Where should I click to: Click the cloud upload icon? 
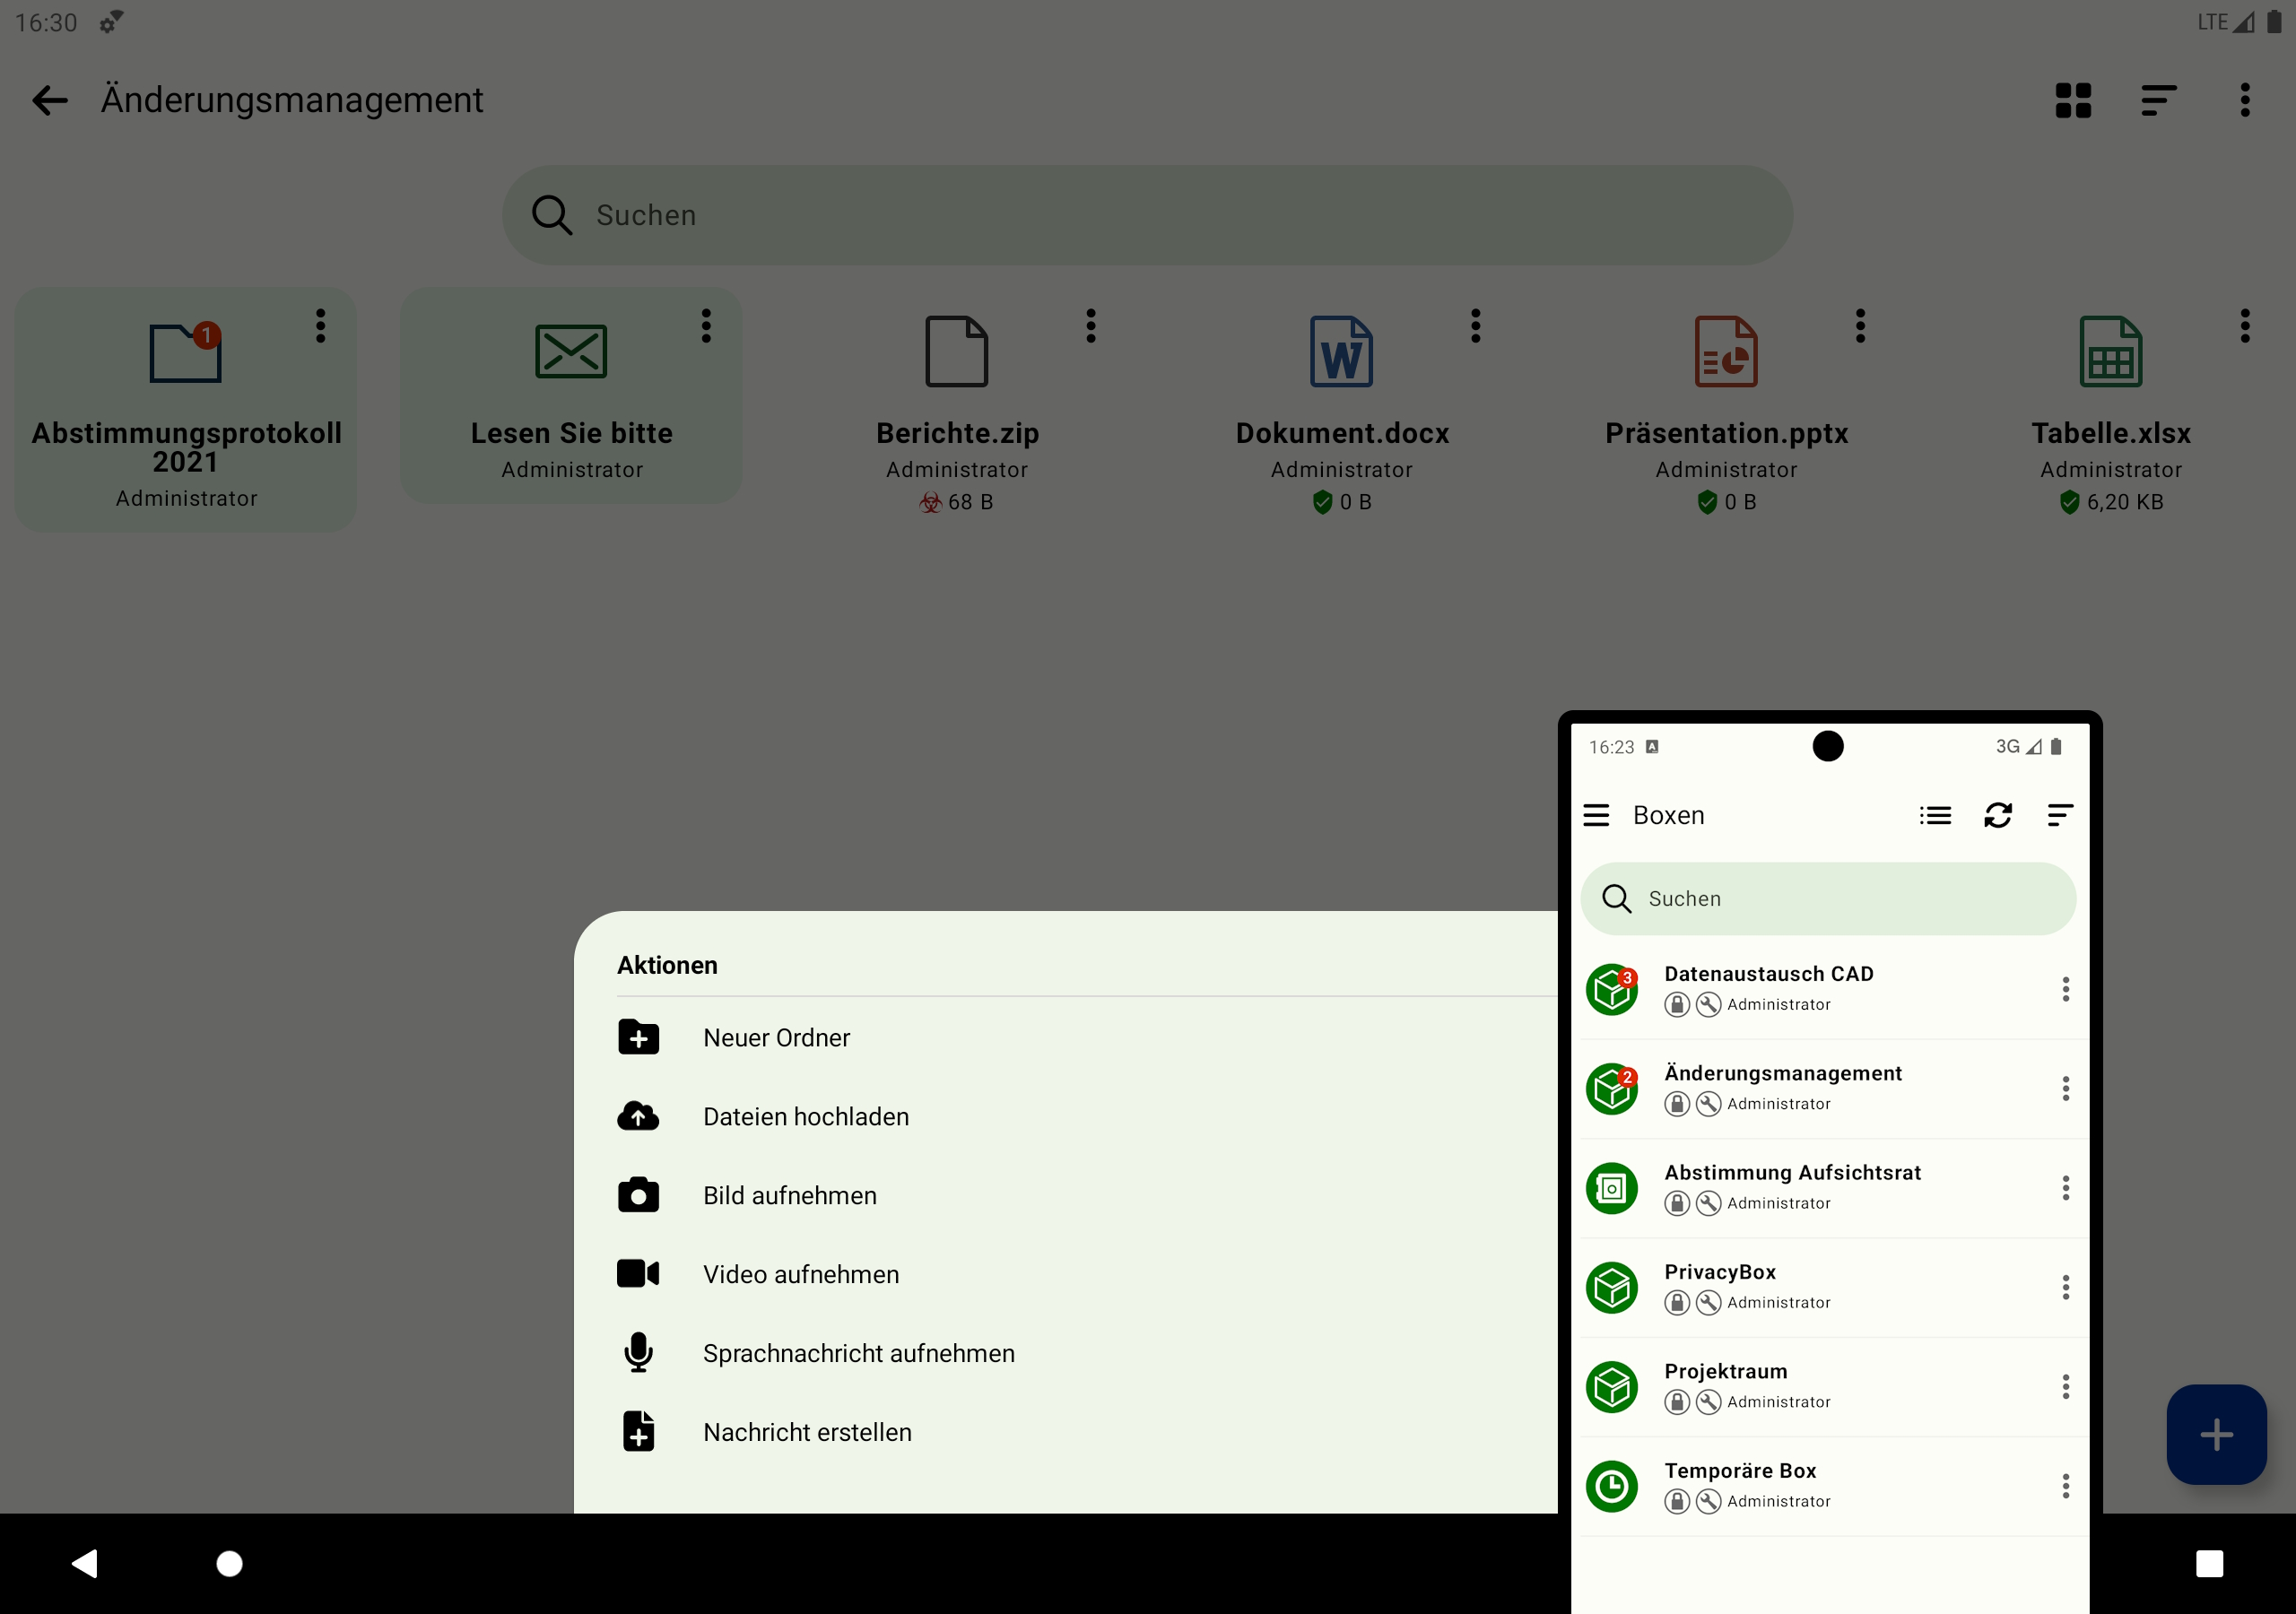[x=638, y=1116]
